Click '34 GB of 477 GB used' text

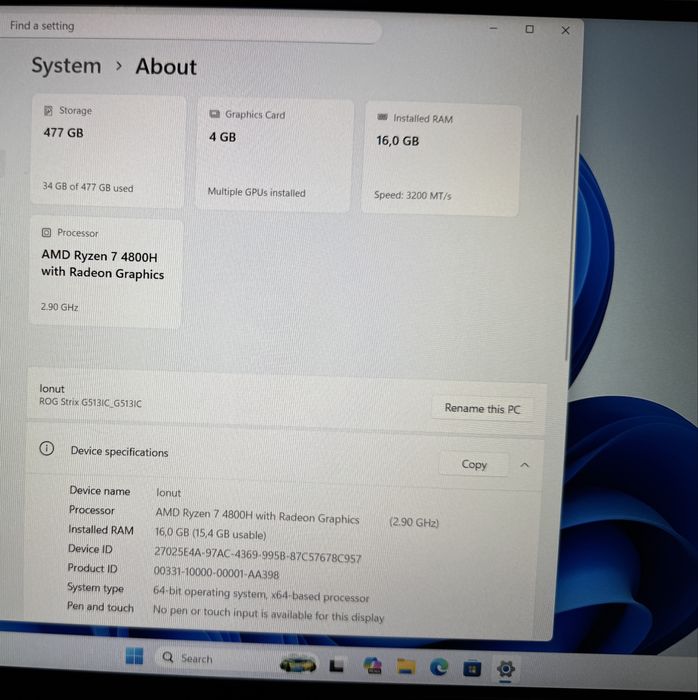(x=88, y=187)
